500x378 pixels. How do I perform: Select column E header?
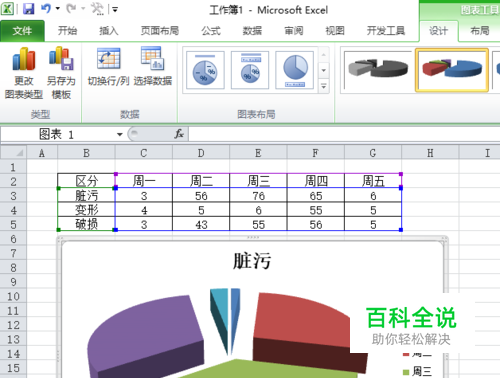coord(258,153)
